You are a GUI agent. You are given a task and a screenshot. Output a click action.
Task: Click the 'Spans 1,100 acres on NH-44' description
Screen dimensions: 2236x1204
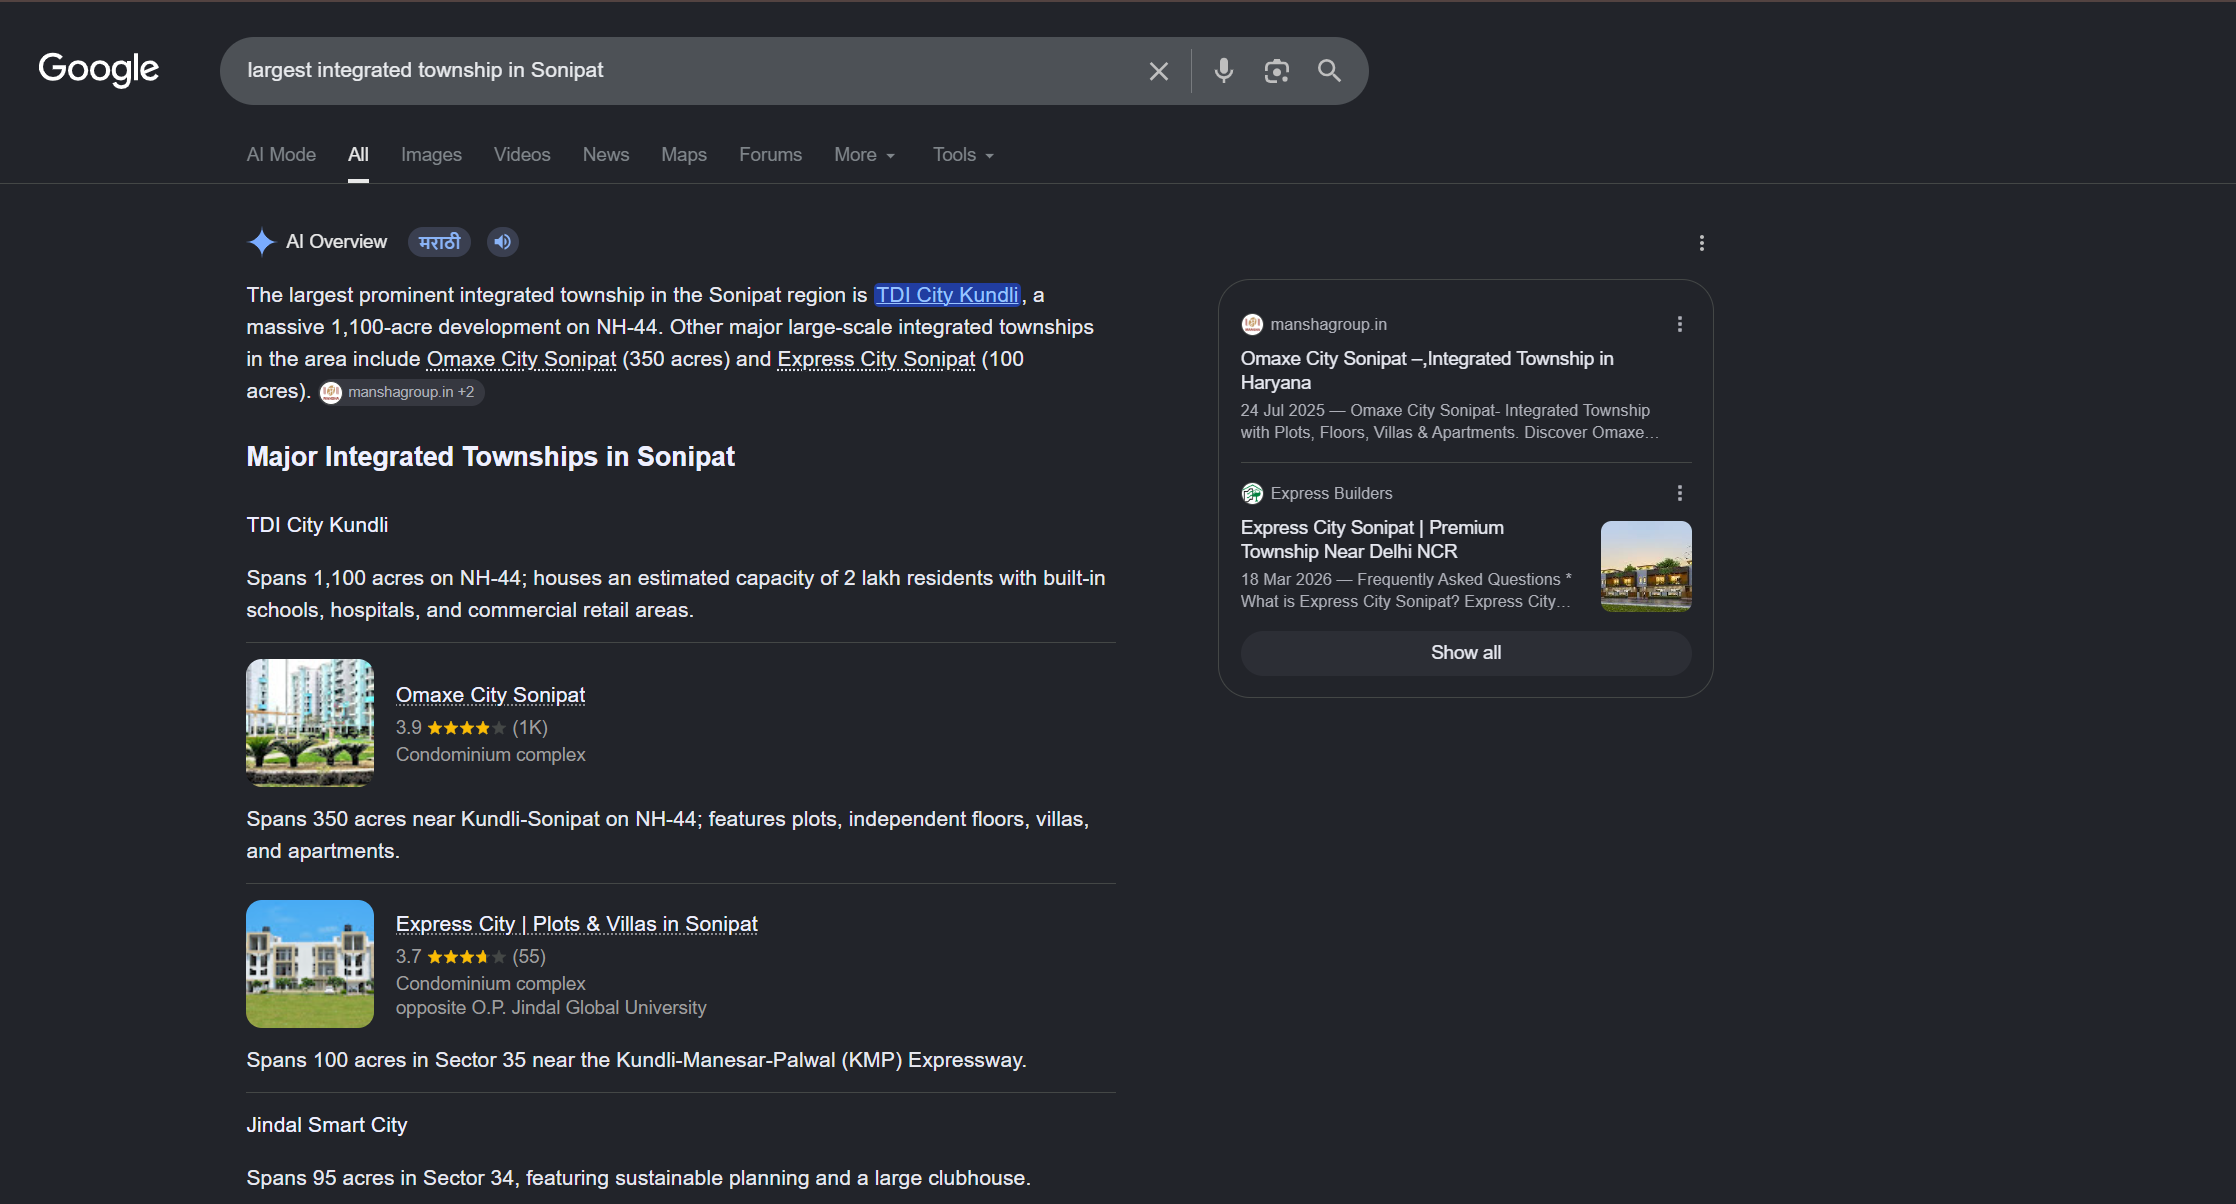676,594
